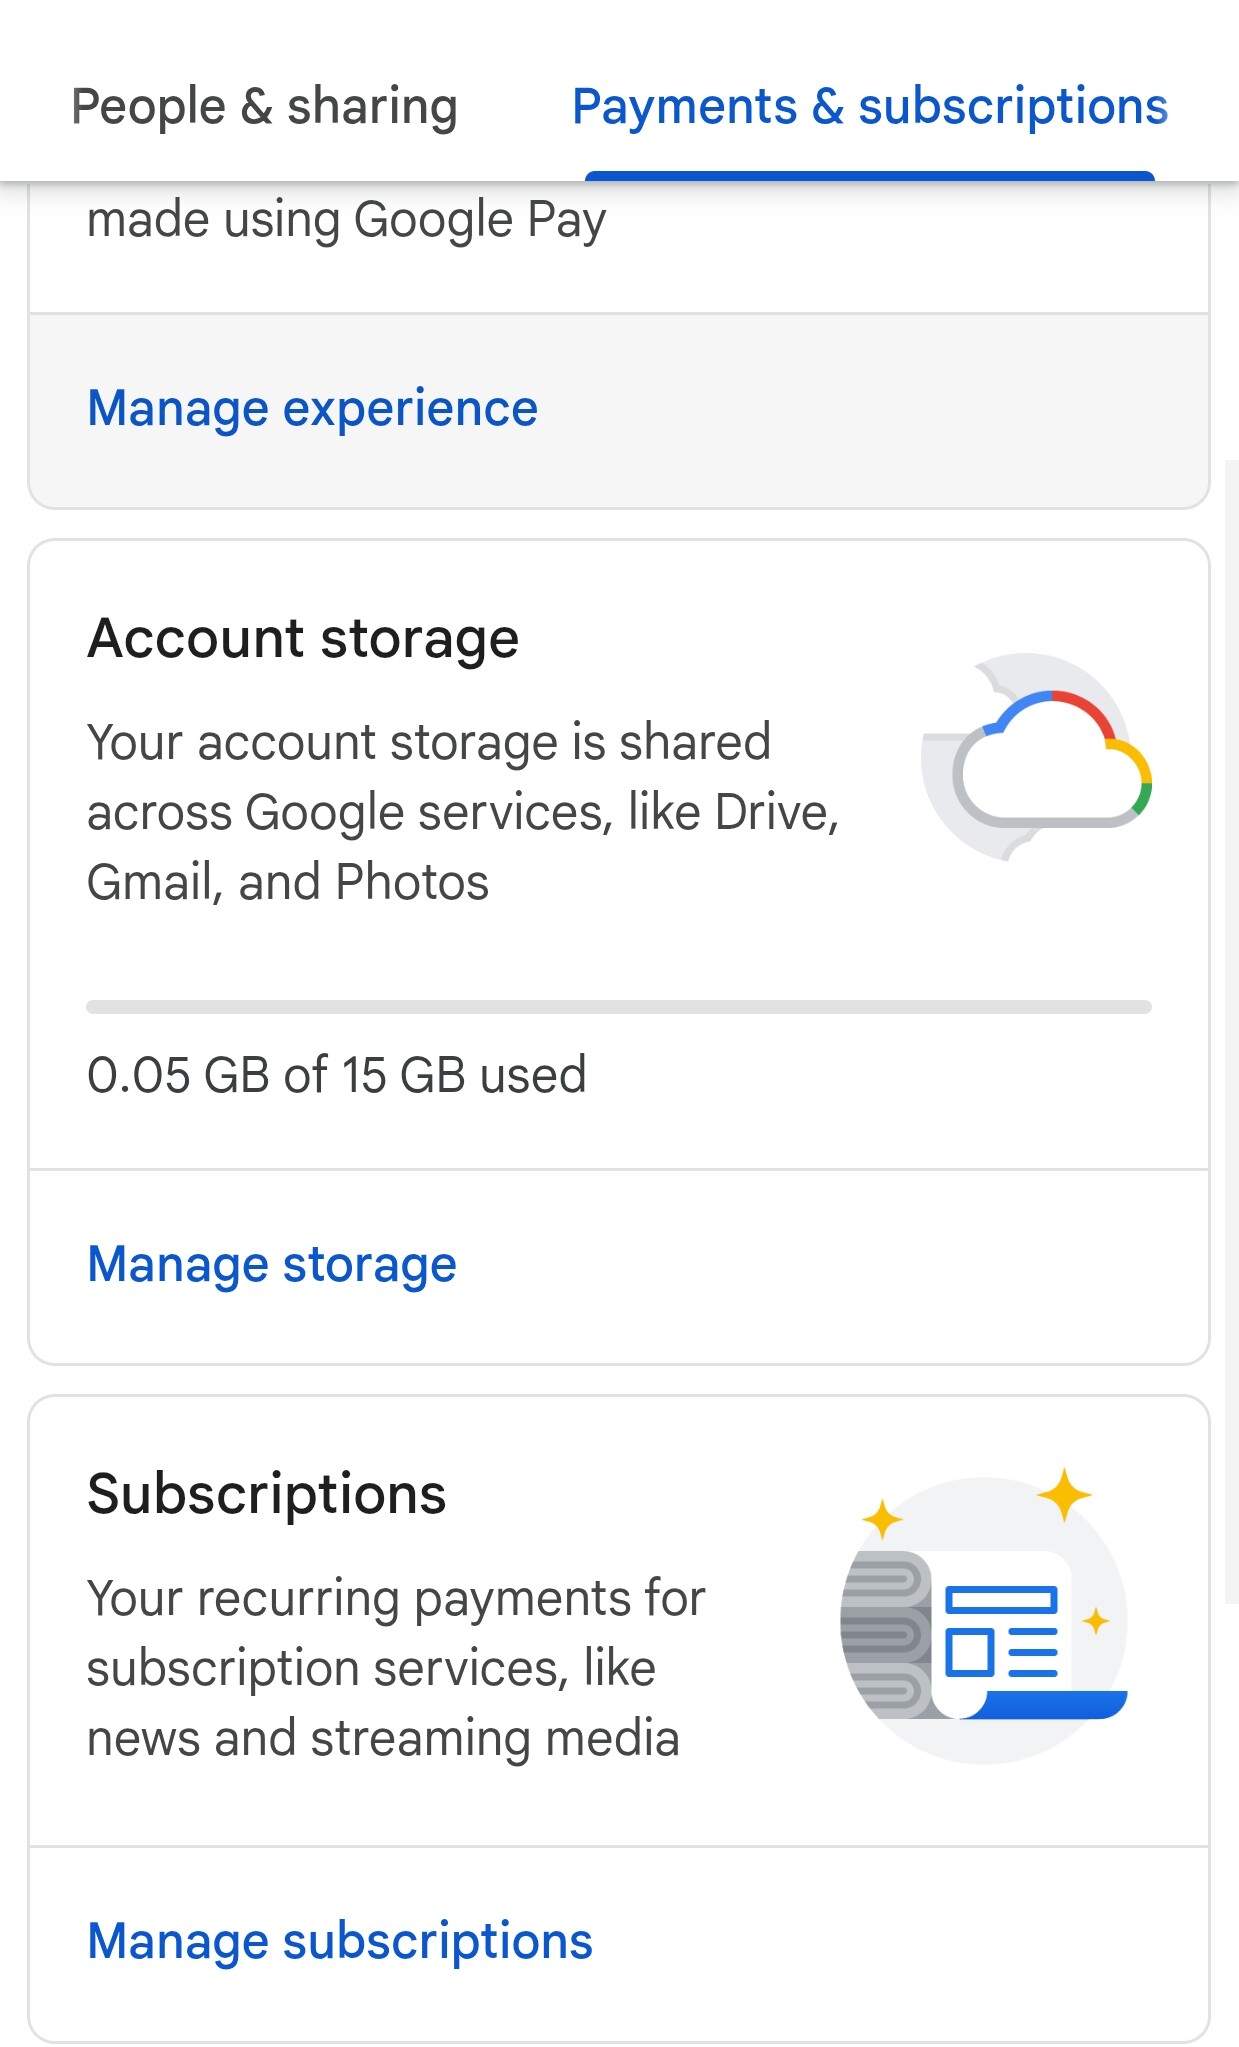This screenshot has height=2047, width=1239.
Task: Click the Subscriptions heading
Action: tap(267, 1494)
